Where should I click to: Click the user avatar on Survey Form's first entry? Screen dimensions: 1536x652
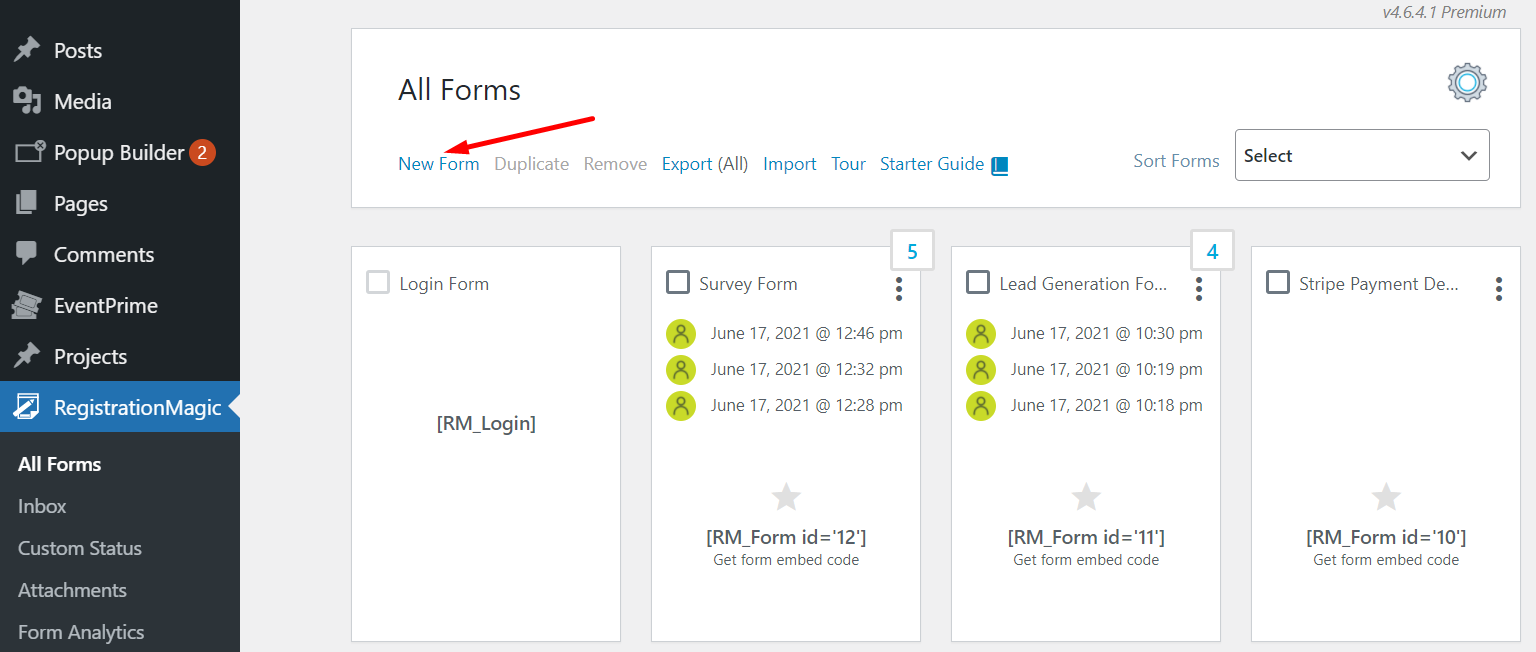(x=681, y=333)
